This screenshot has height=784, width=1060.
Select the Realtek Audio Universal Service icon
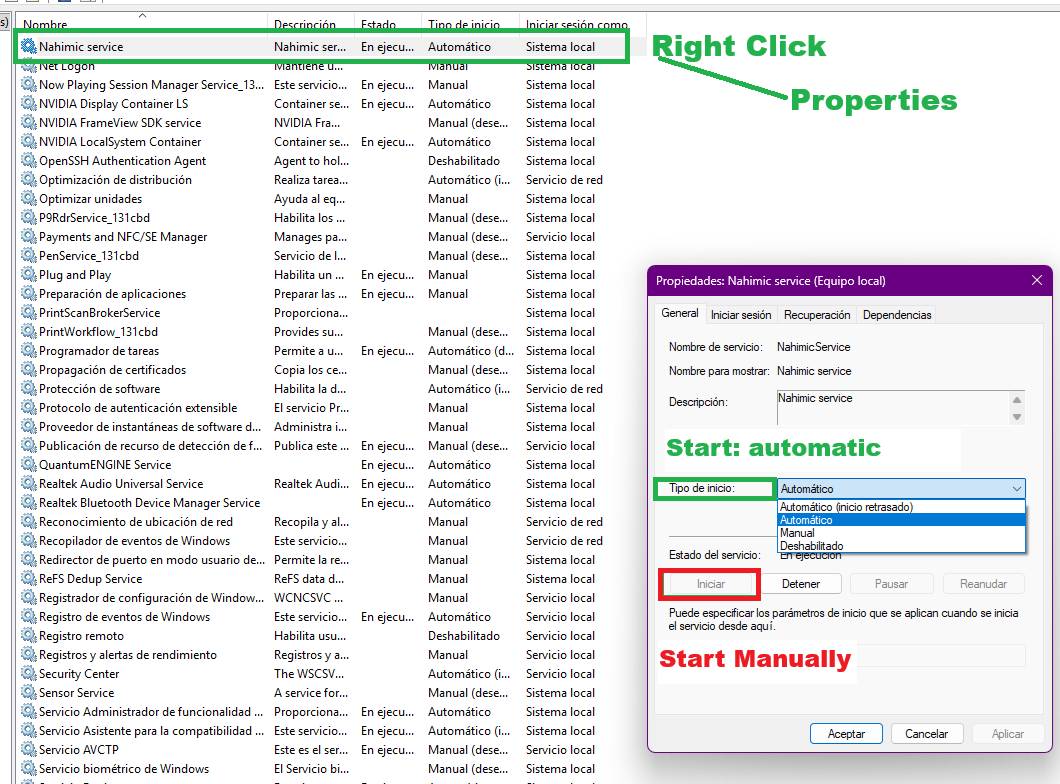(29, 484)
